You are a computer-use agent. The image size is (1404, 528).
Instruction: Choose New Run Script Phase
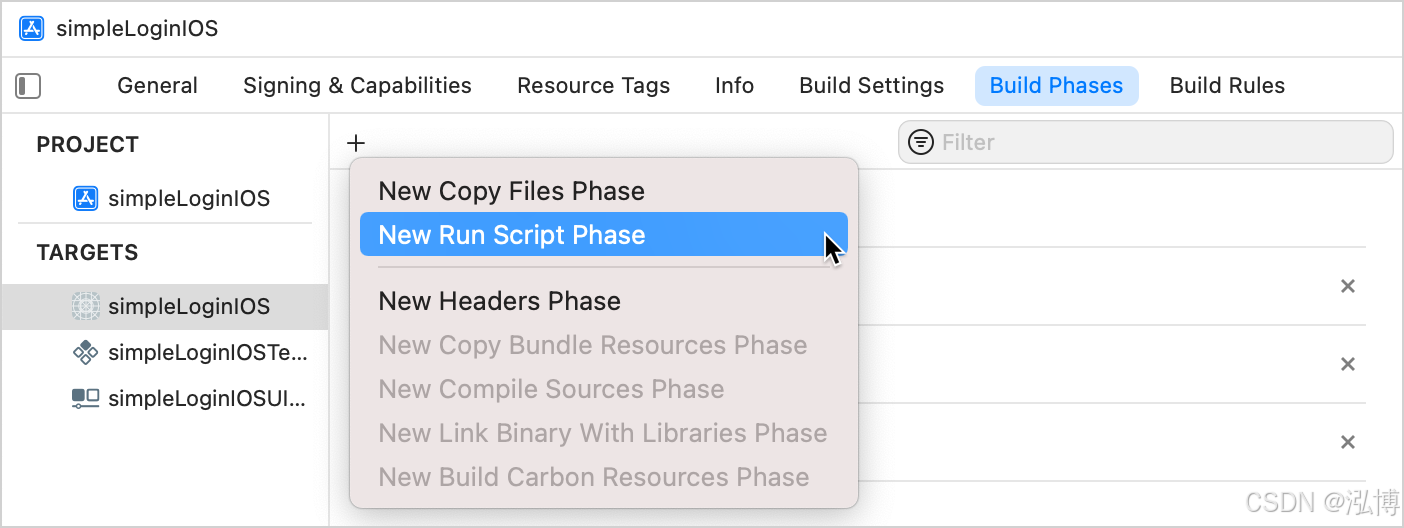[x=512, y=235]
